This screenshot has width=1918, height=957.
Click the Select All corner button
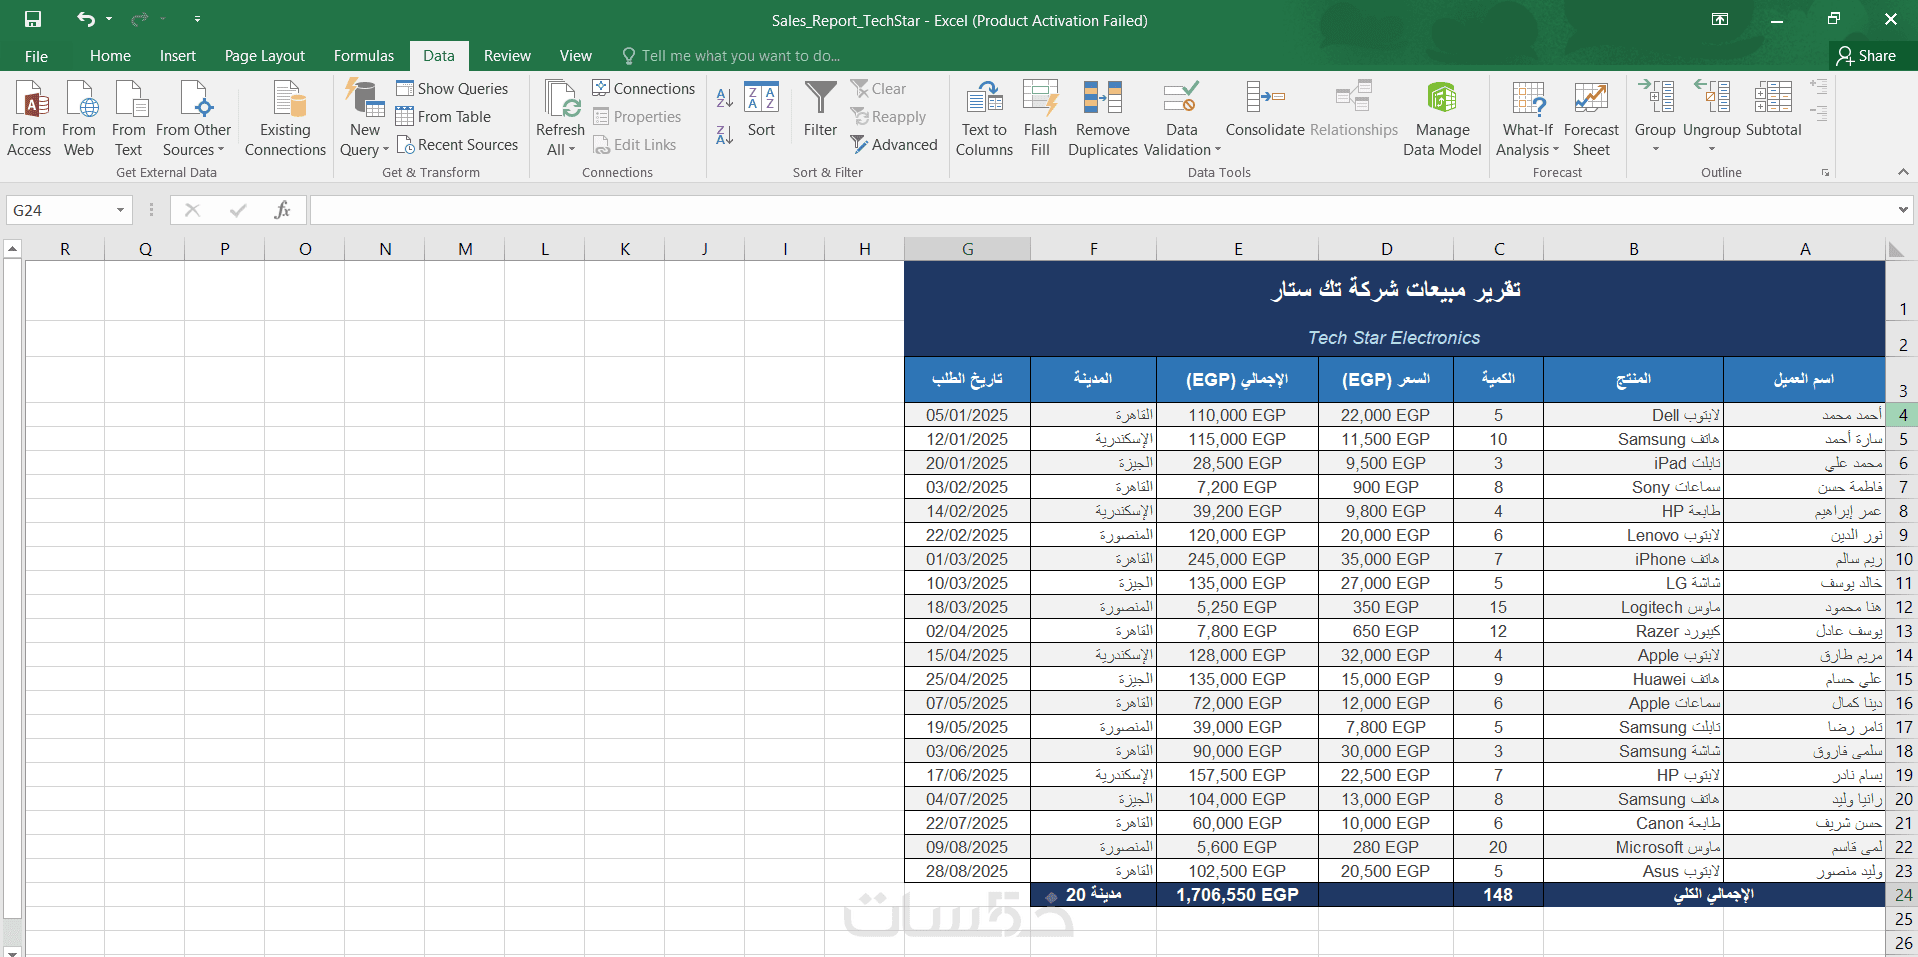pos(1896,249)
